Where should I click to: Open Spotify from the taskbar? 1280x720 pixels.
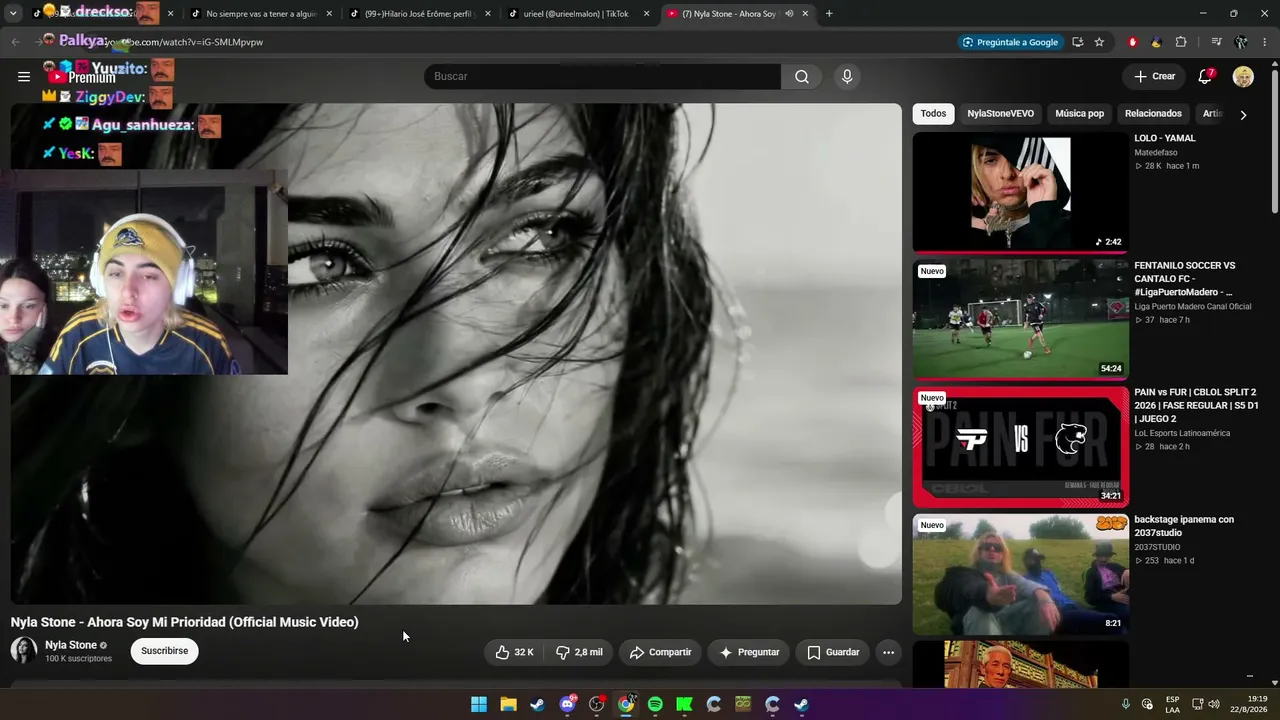point(655,704)
